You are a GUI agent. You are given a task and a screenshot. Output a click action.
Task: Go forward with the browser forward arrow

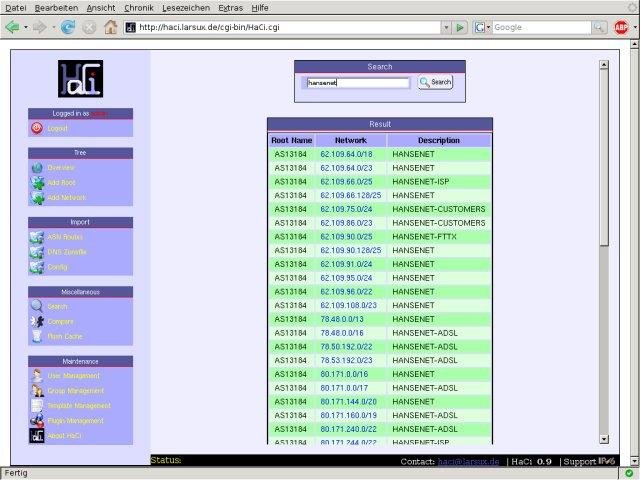40,27
